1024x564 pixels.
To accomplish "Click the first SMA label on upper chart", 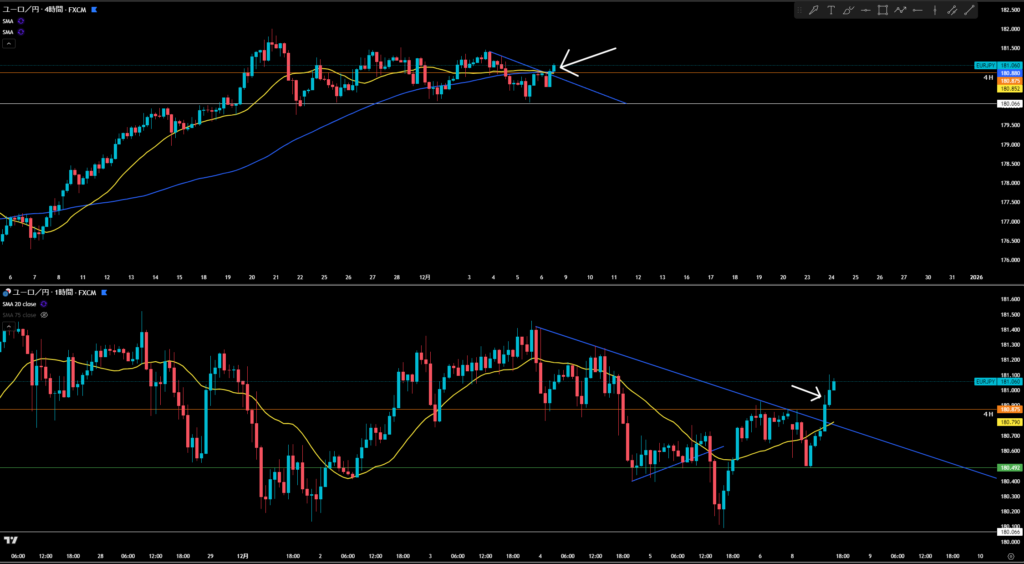I will pos(8,20).
